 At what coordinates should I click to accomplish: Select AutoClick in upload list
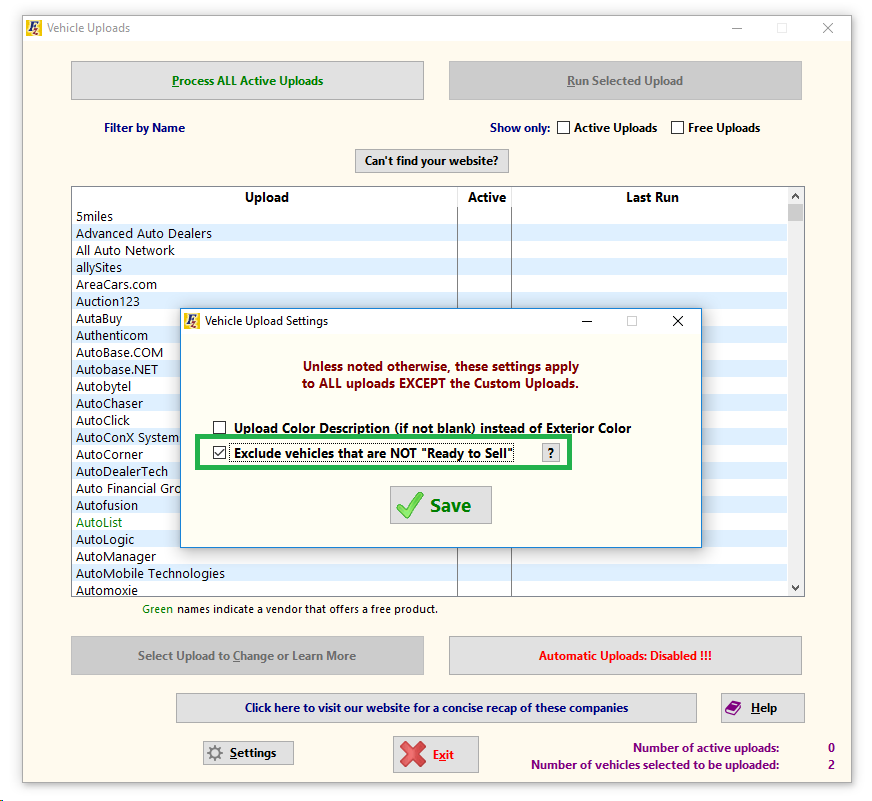127,421
